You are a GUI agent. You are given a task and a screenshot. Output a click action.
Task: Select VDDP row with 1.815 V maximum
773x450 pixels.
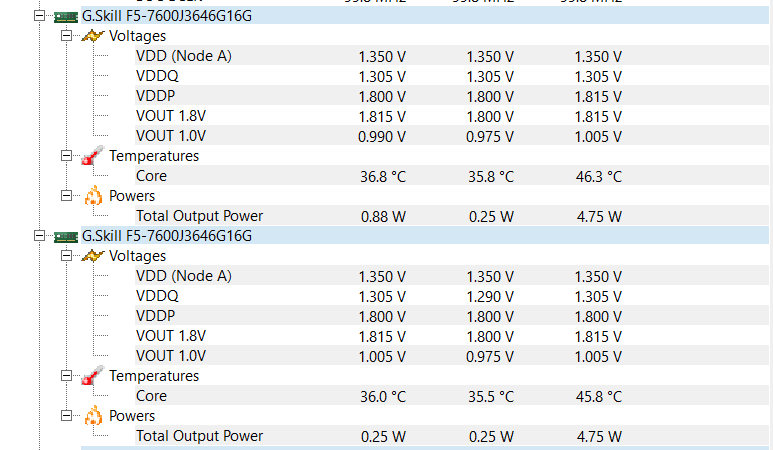(x=452, y=96)
